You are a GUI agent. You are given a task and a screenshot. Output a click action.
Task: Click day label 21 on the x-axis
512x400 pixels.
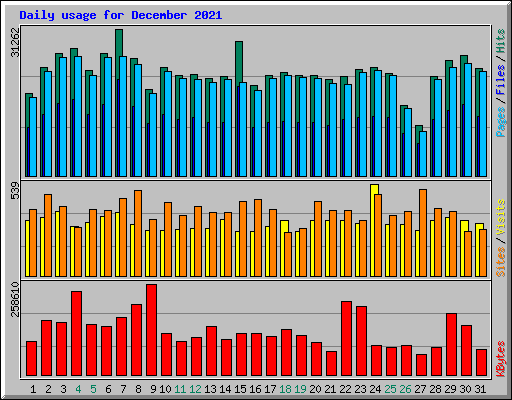(330, 389)
